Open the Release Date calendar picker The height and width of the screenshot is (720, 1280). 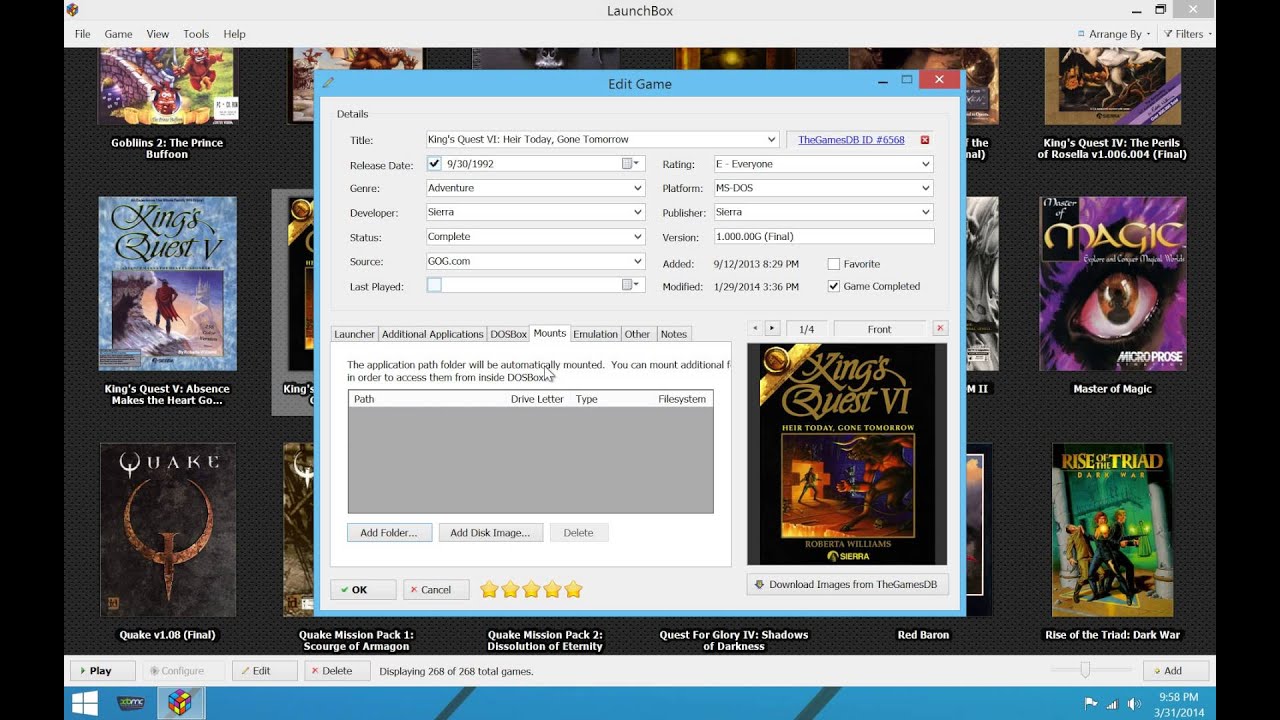click(631, 164)
